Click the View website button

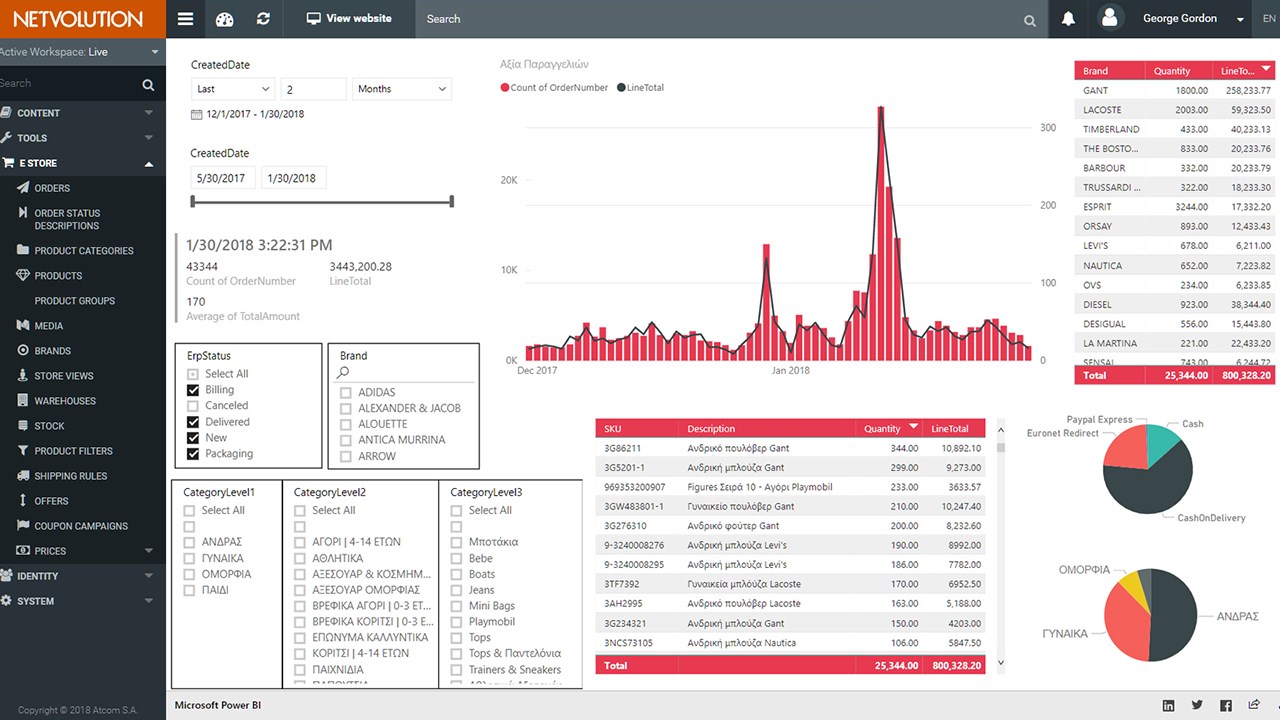[349, 18]
